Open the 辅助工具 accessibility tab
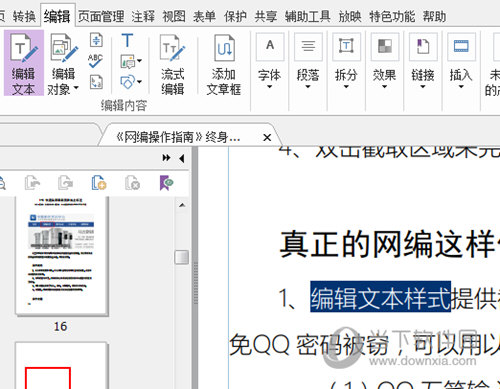This screenshot has width=500, height=389. tap(308, 16)
